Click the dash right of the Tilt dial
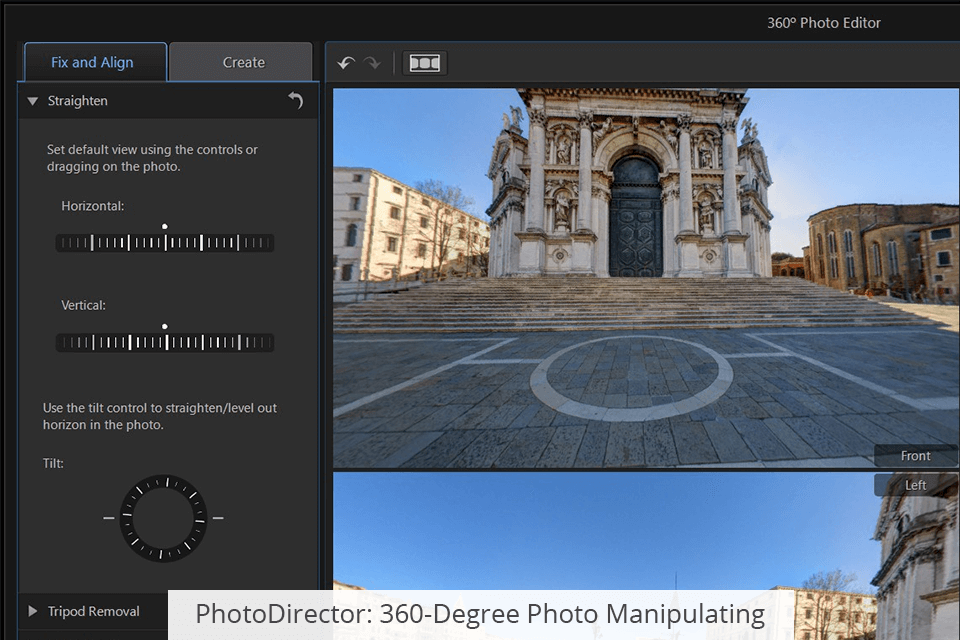The height and width of the screenshot is (640, 960). point(218,518)
